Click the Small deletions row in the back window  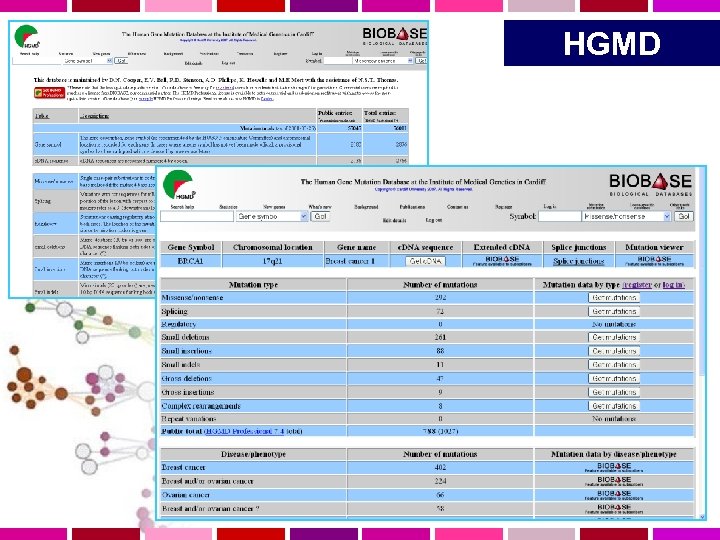click(95, 247)
